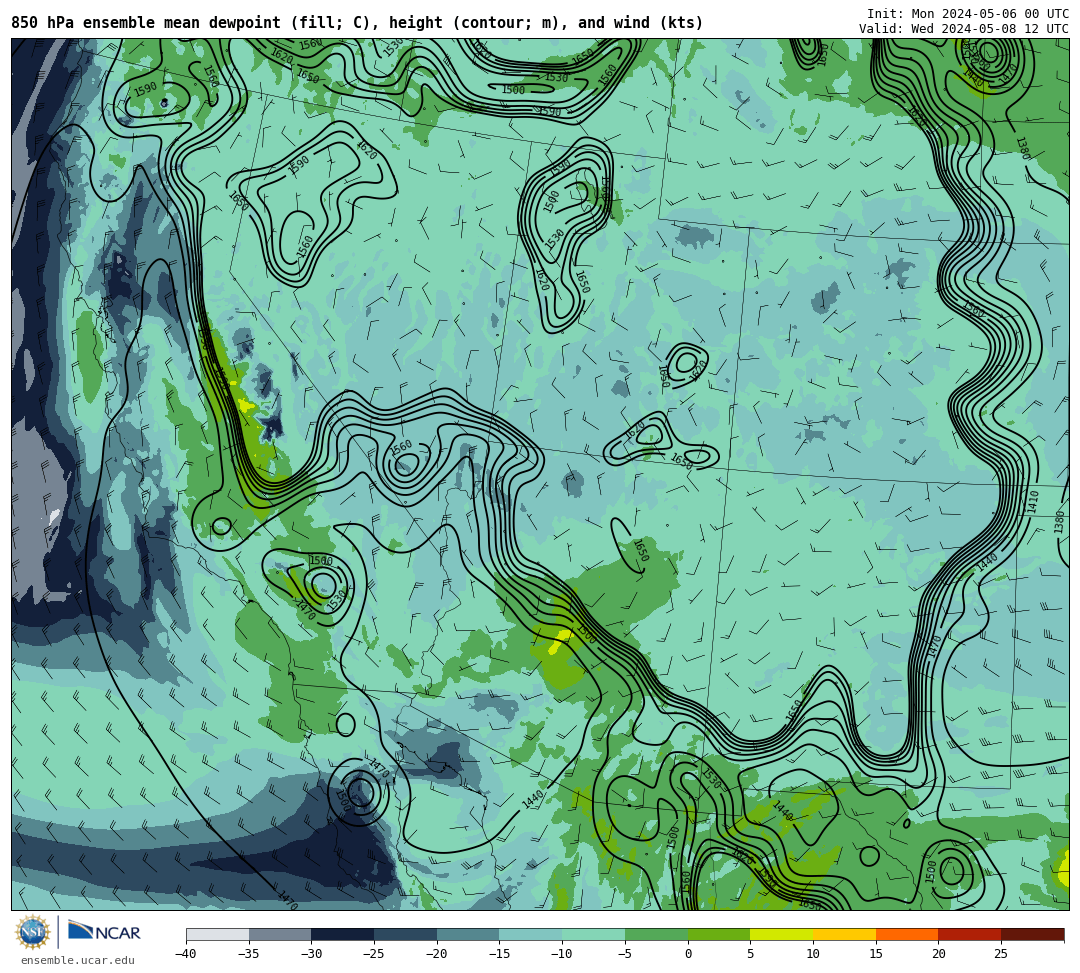This screenshot has width=1080, height=973.
Task: Click the 'Init: Mon 2024-05-06 00 UTC' text
Action: (x=968, y=14)
